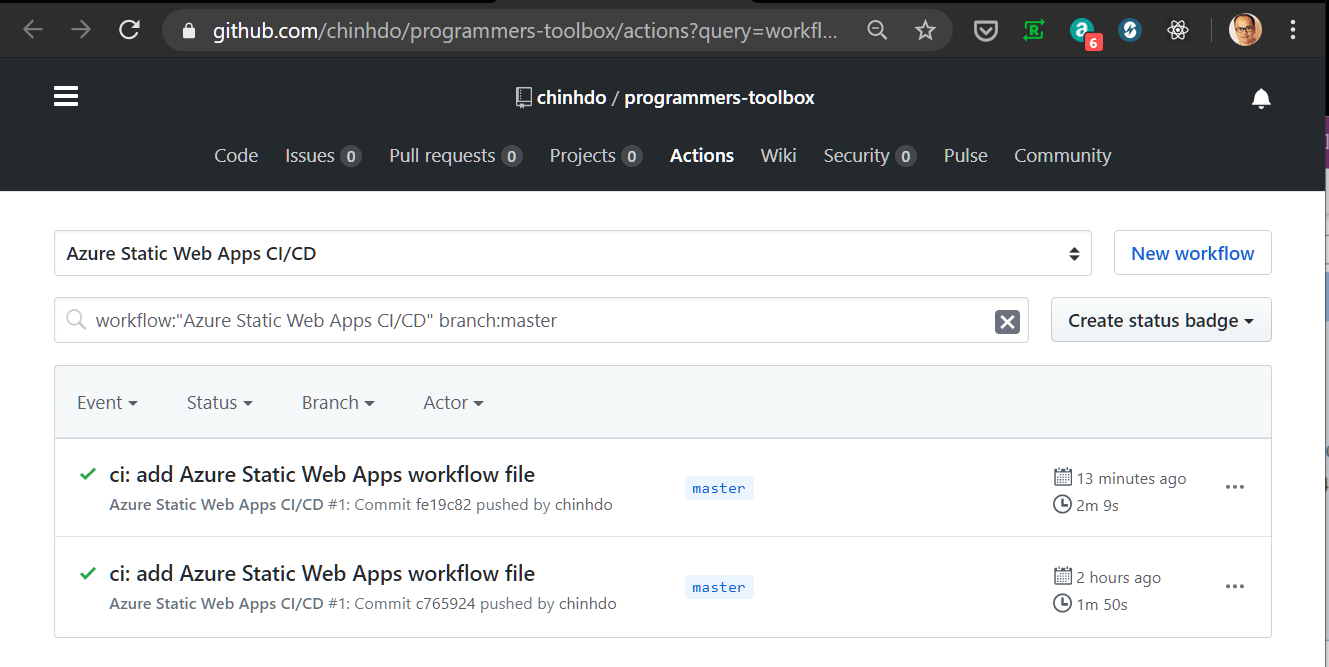Viewport: 1329px width, 667px height.
Task: Select the Actions tab
Action: tap(702, 155)
